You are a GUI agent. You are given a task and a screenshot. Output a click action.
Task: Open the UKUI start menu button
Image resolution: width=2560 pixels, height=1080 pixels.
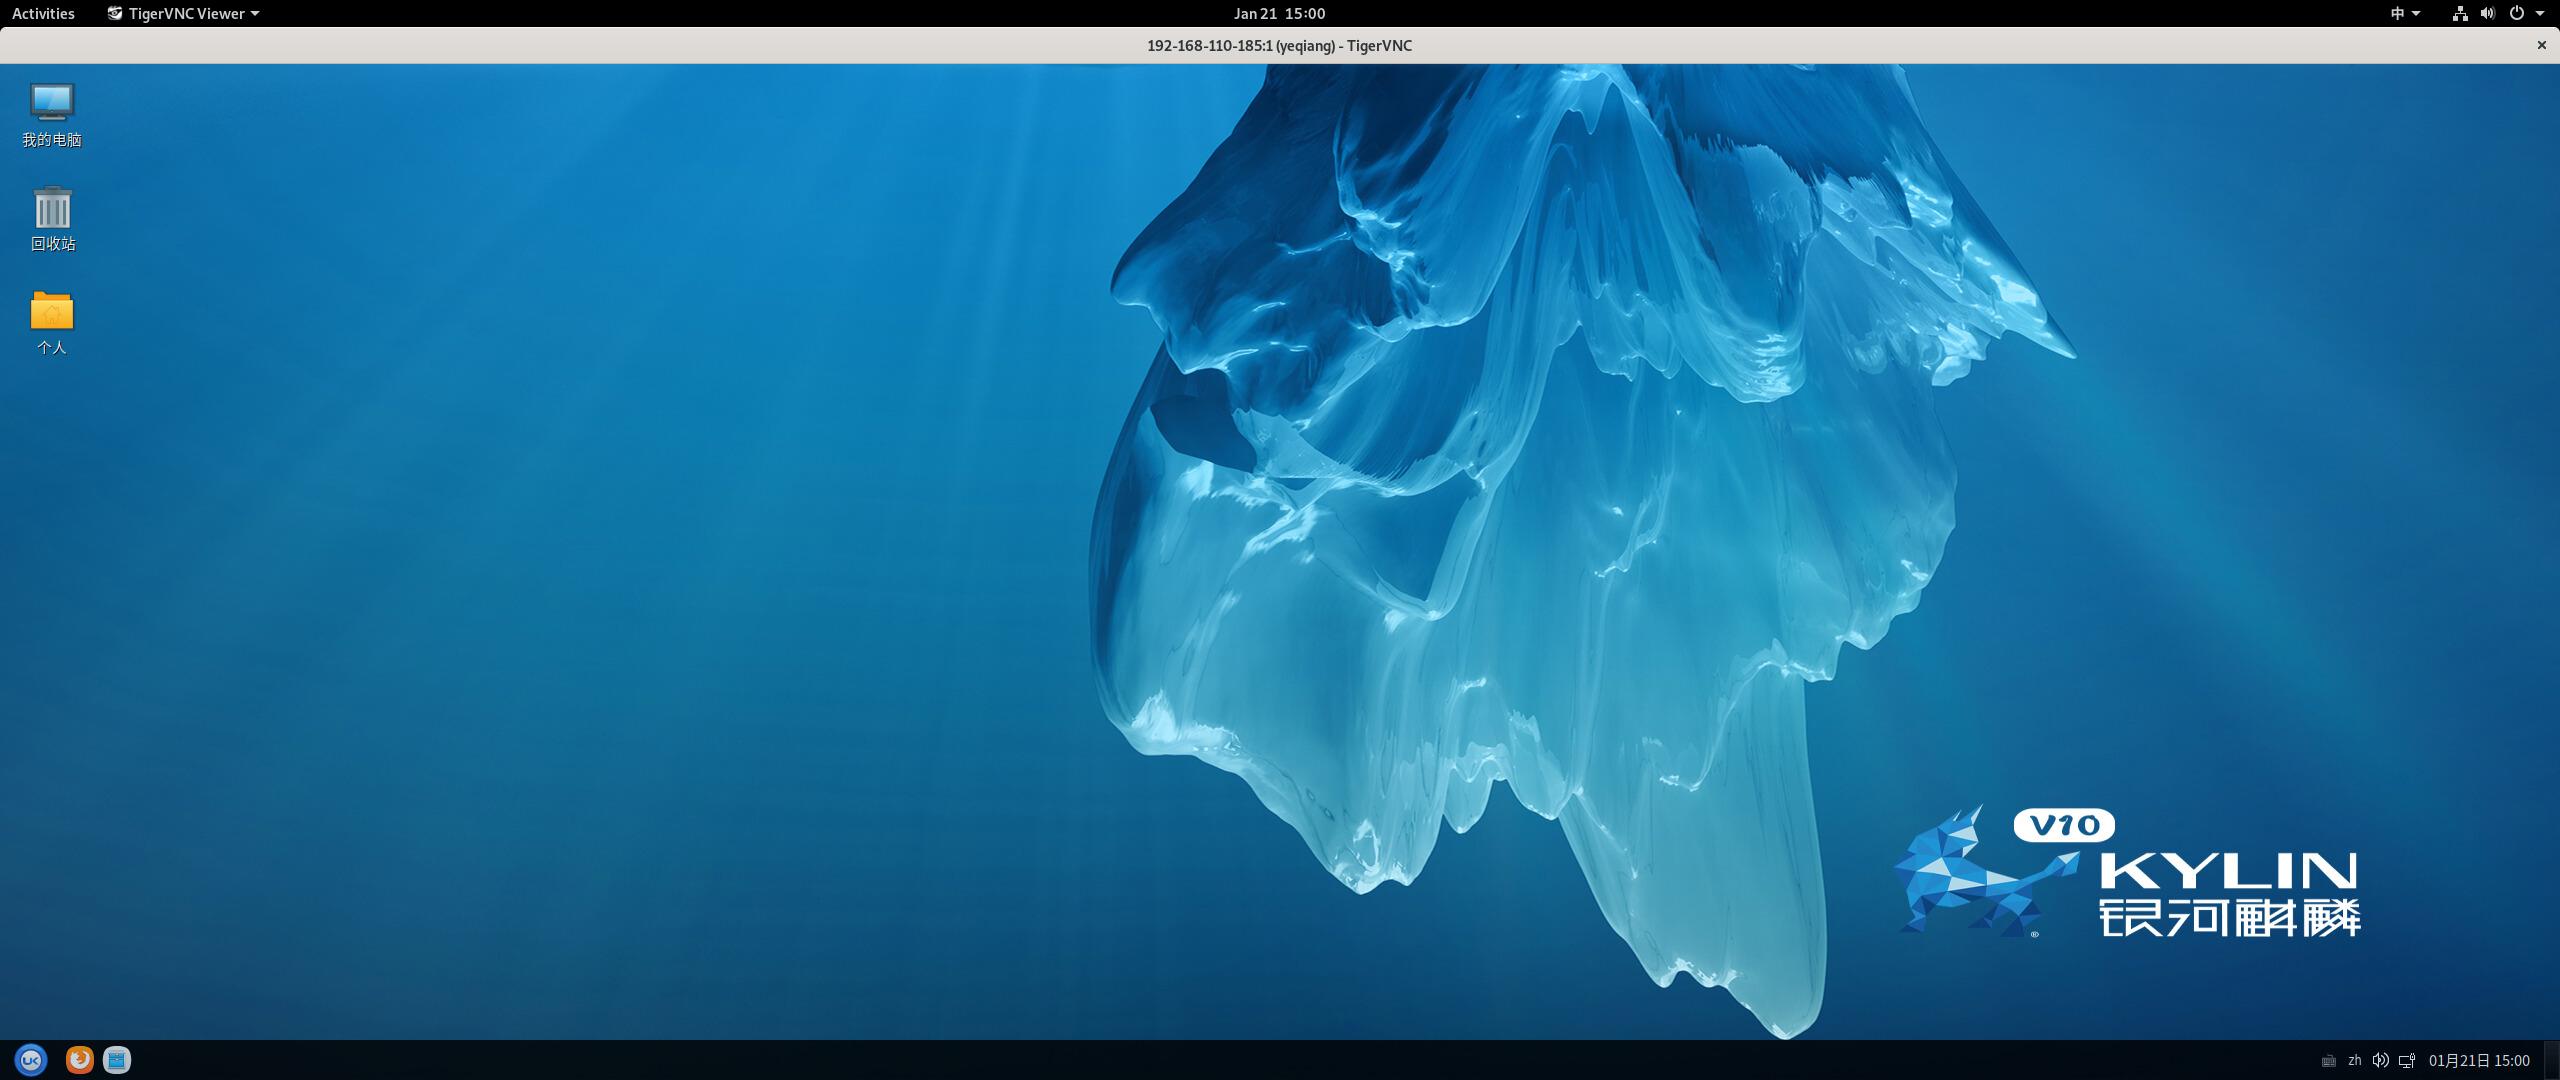tap(31, 1060)
